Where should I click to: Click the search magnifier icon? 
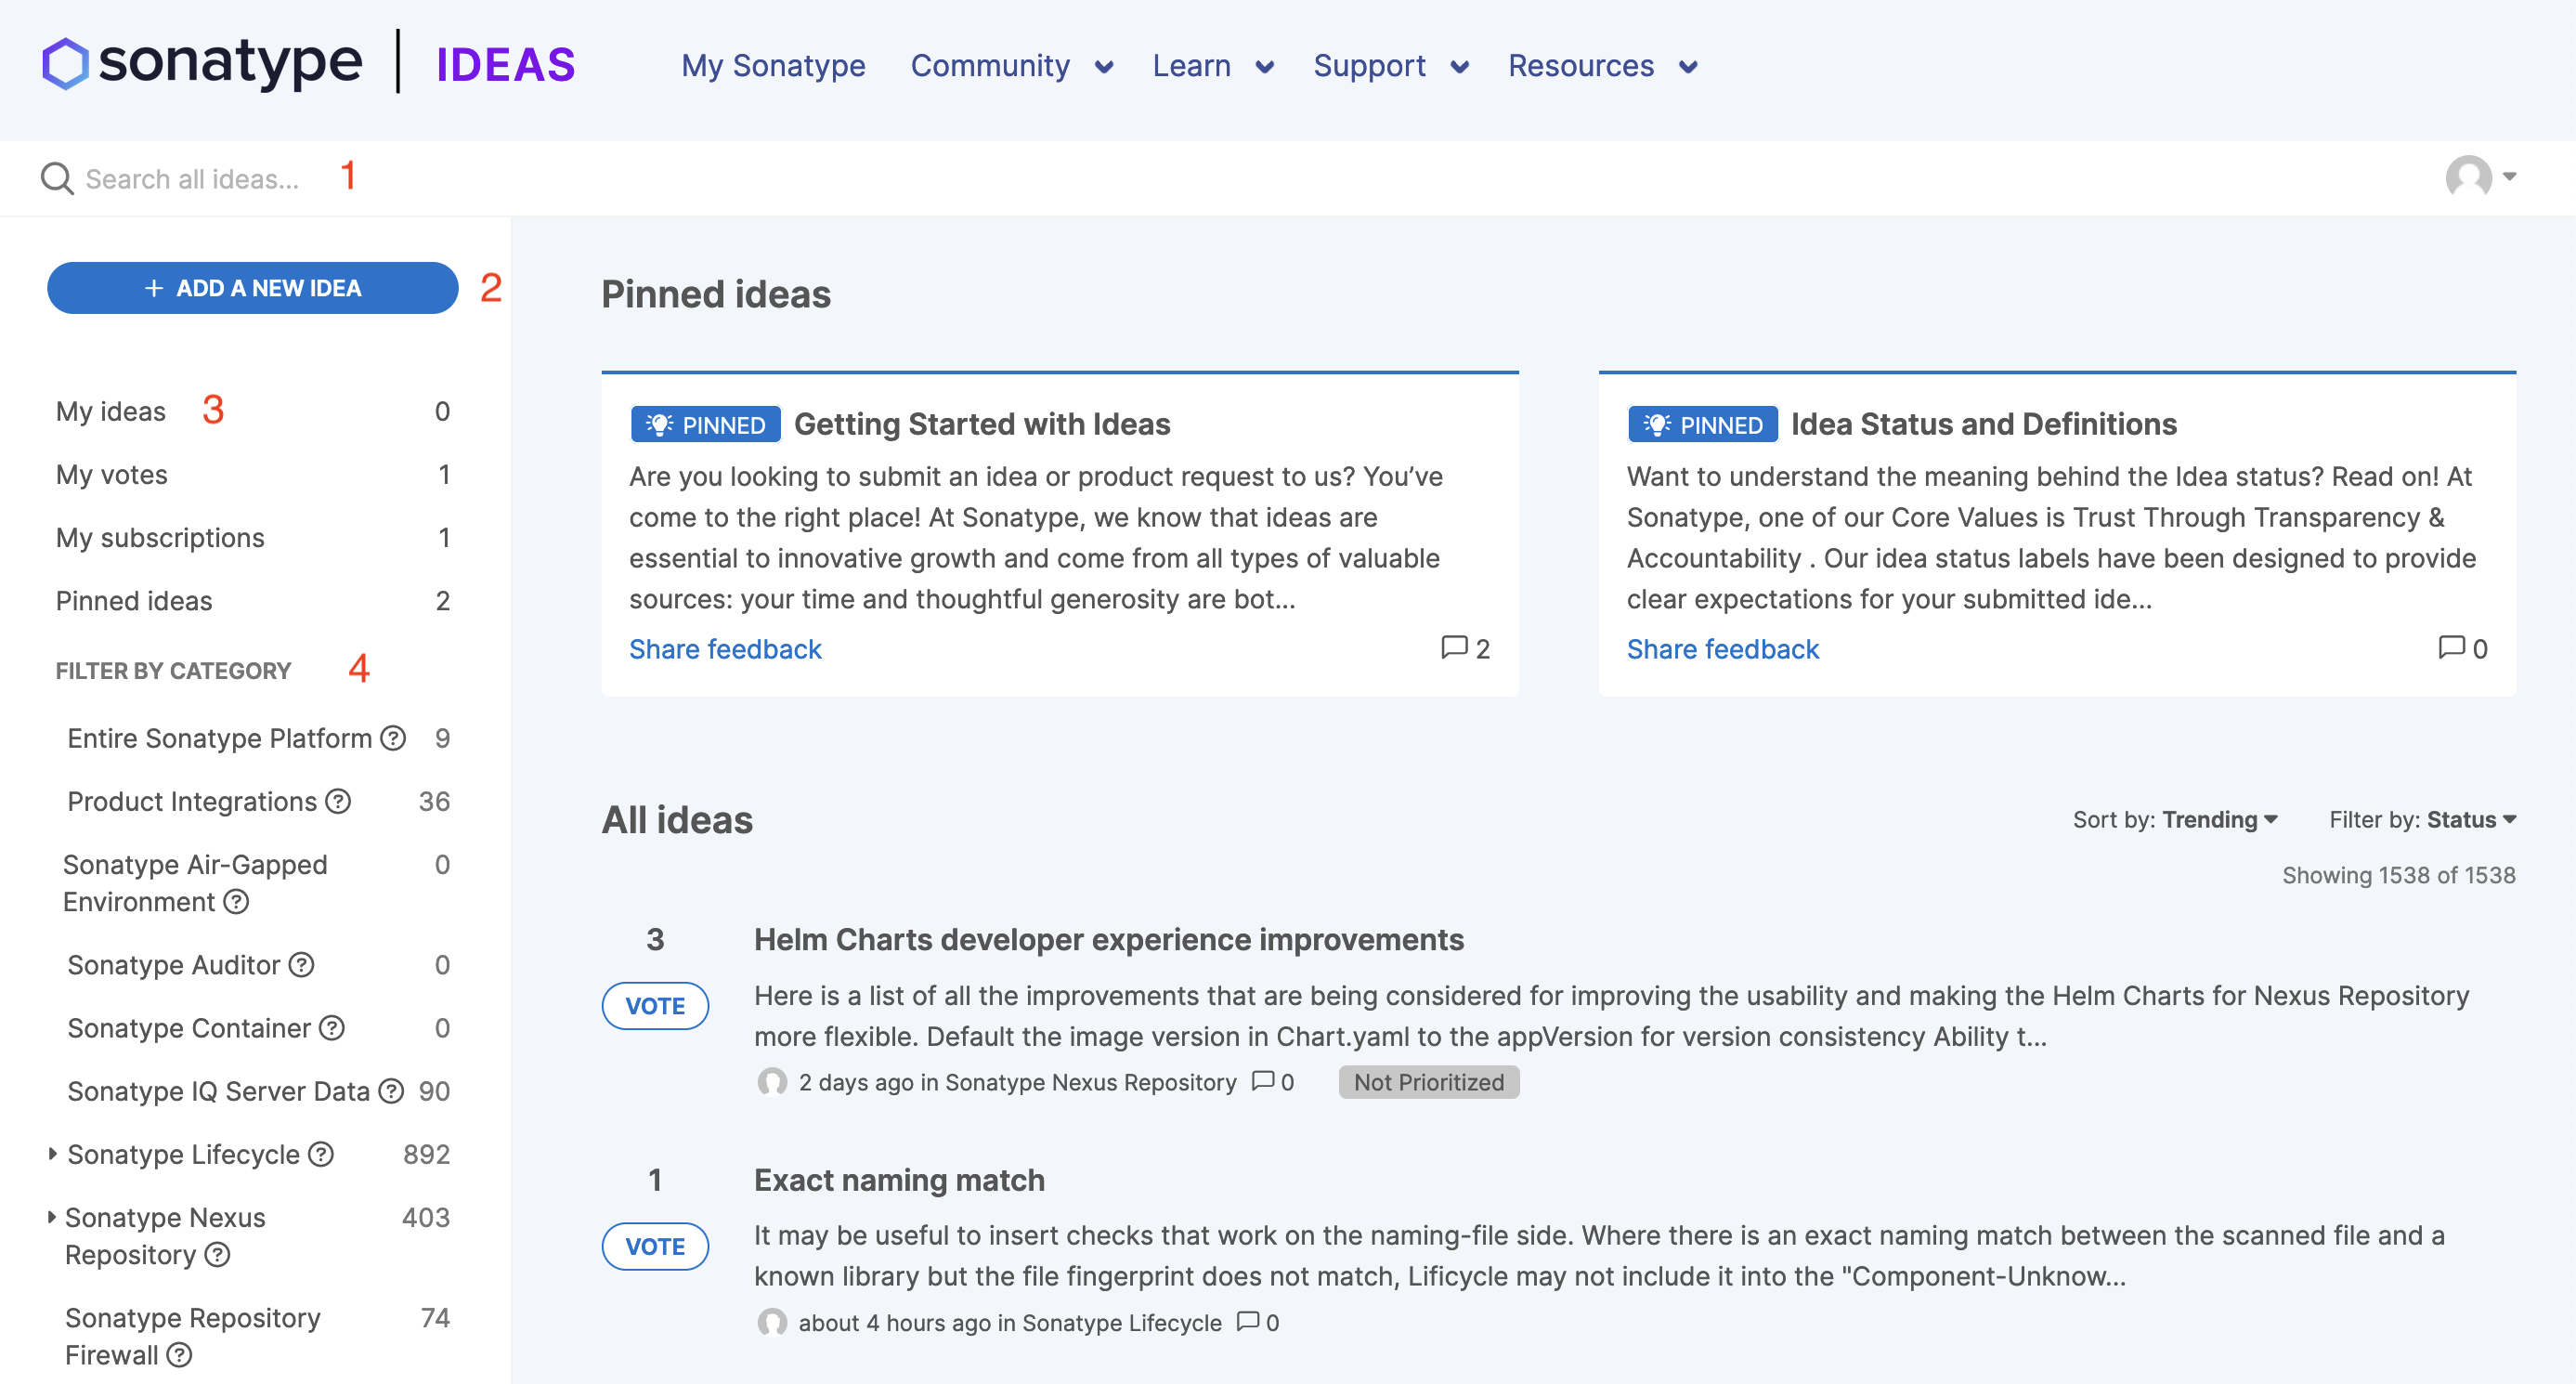click(x=56, y=179)
